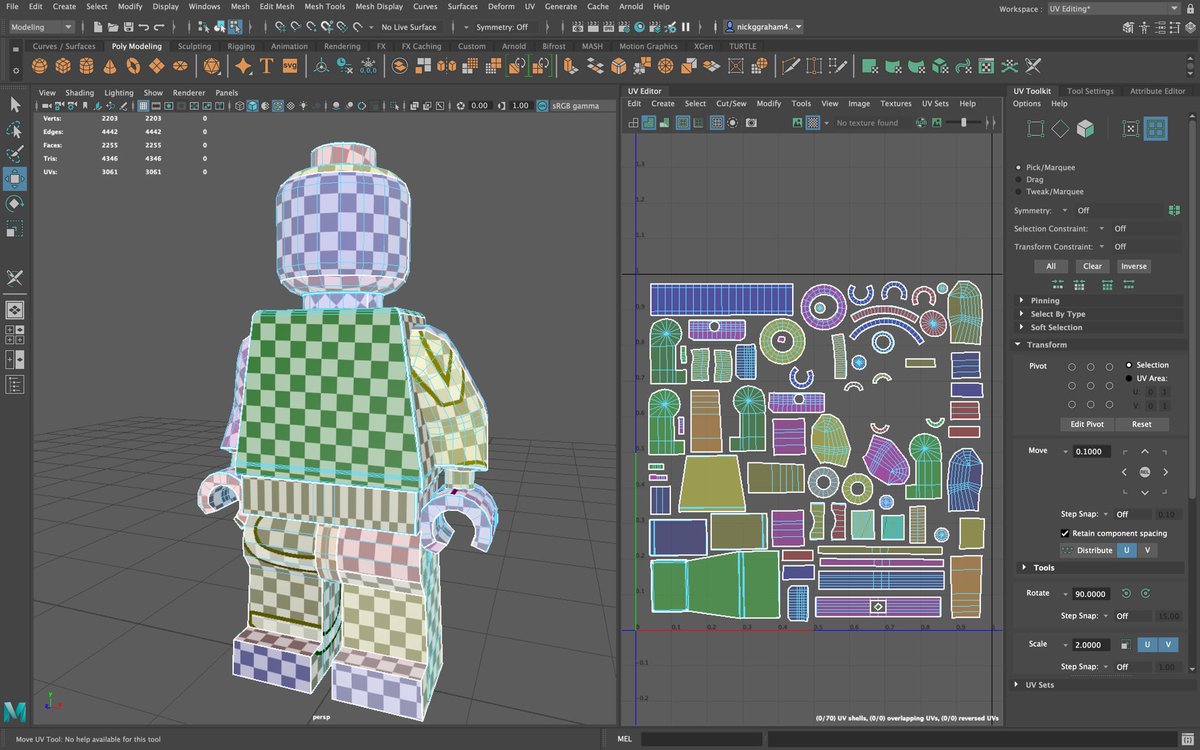The height and width of the screenshot is (750, 1200).
Task: Click the Move value field 0.1000
Action: [x=1090, y=451]
